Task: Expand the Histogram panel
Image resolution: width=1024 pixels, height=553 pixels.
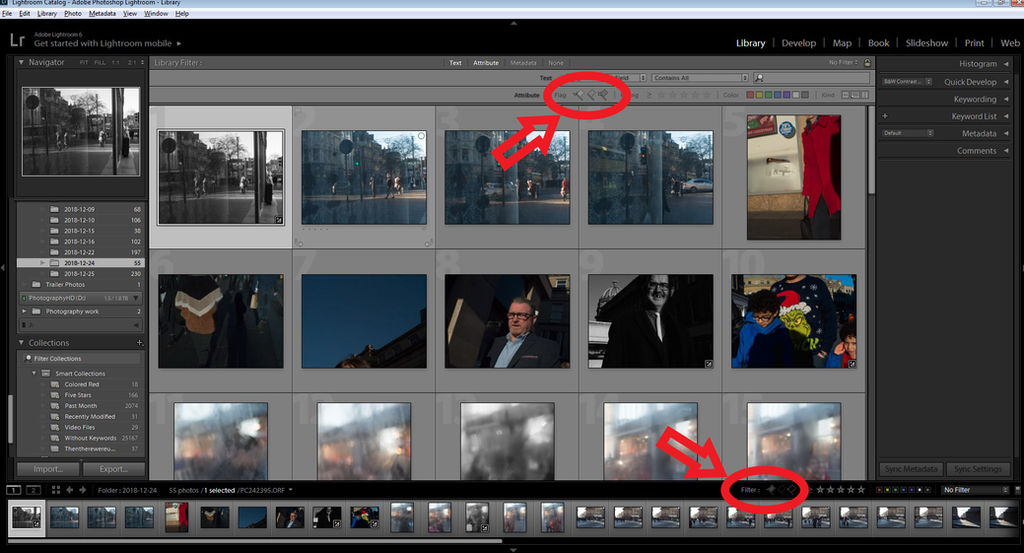Action: (1006, 64)
